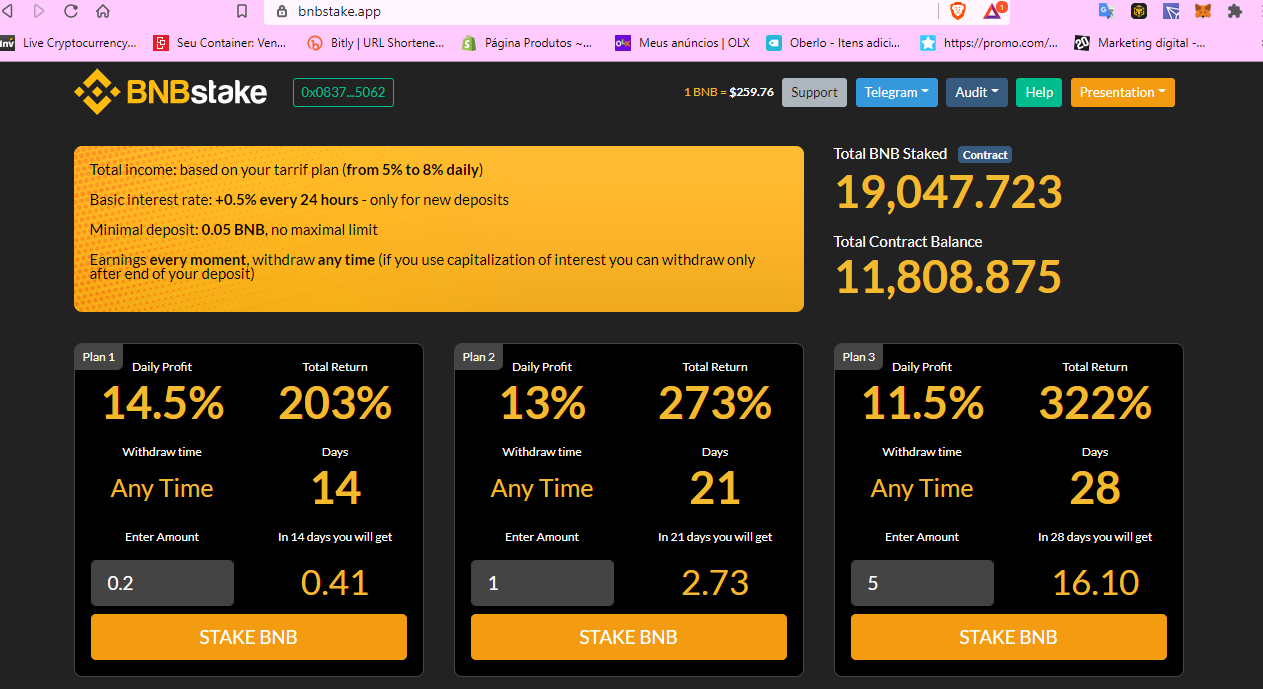The height and width of the screenshot is (689, 1263).
Task: Click wallet address 0x0837...5062 badge
Action: 343,92
